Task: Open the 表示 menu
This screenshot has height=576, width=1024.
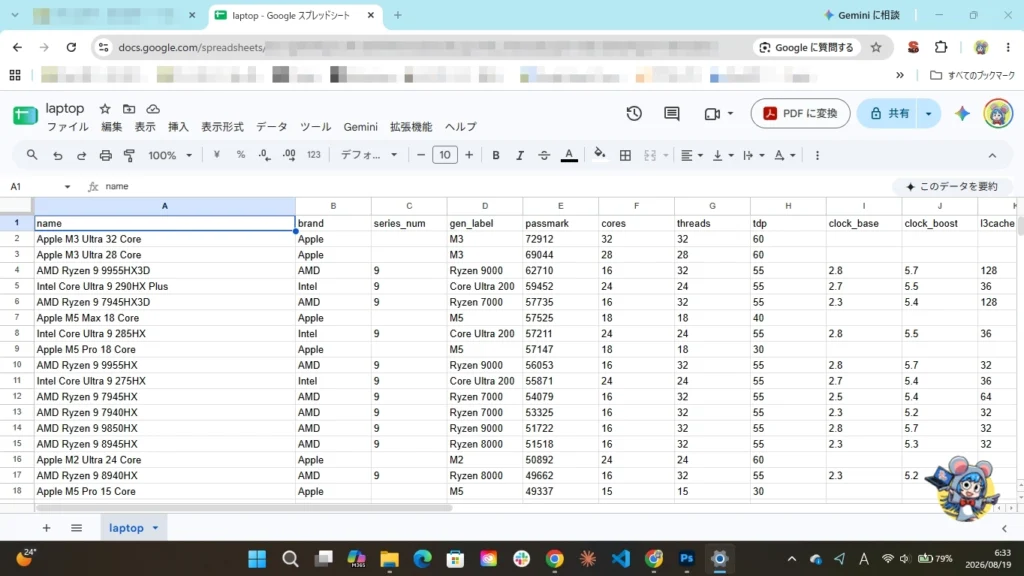Action: tap(145, 127)
